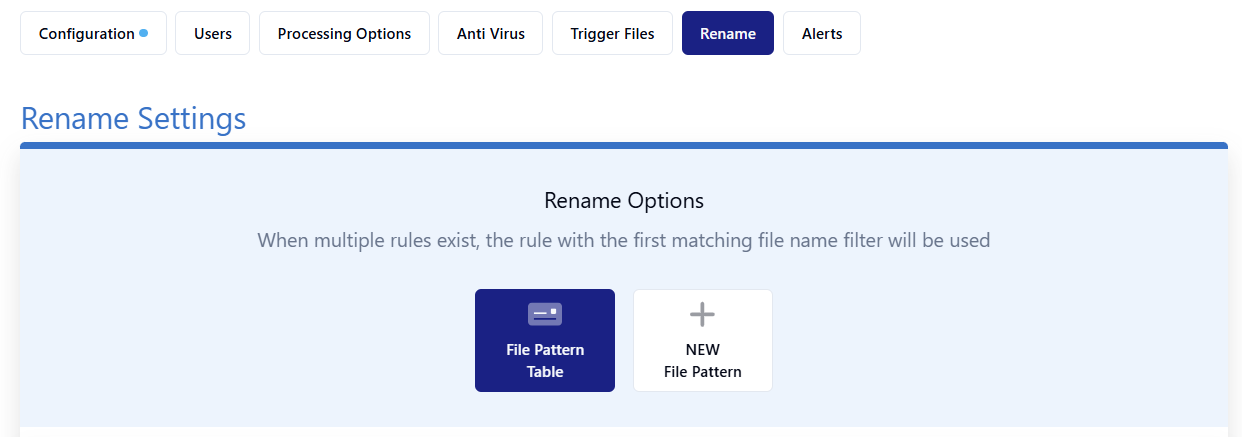Click the white strip below Rename Options panel
The width and height of the screenshot is (1242, 437).
(x=624, y=432)
